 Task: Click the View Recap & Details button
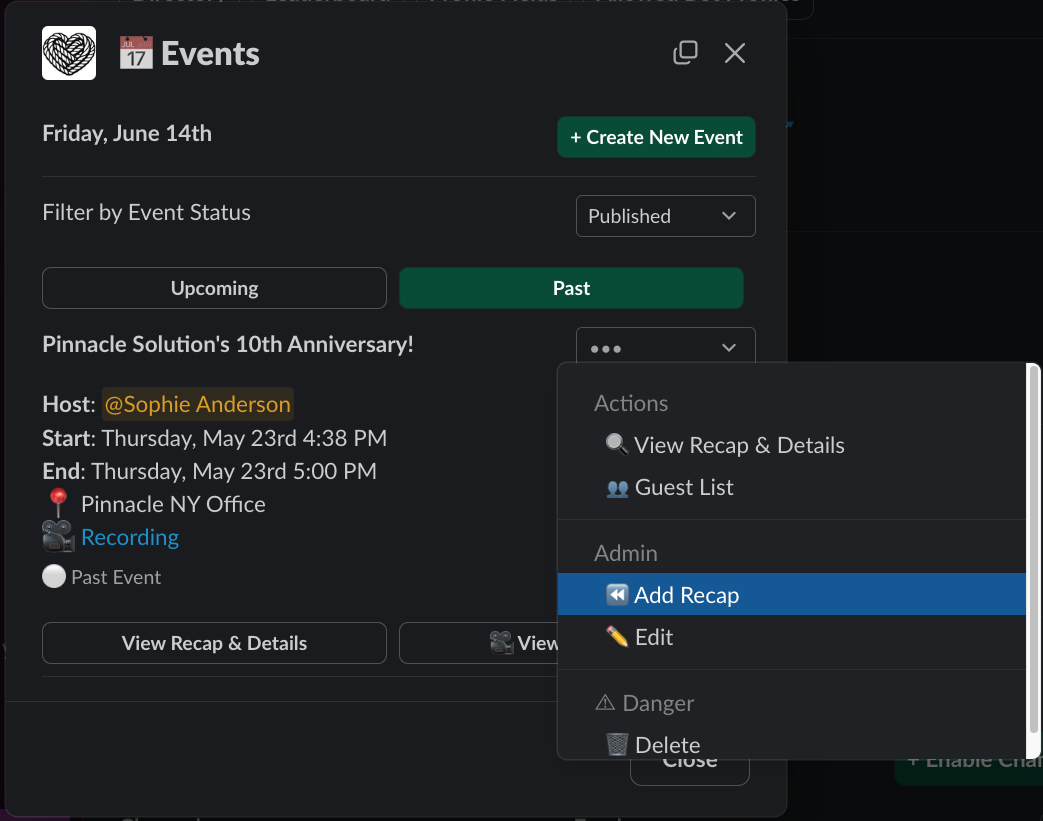tap(214, 643)
